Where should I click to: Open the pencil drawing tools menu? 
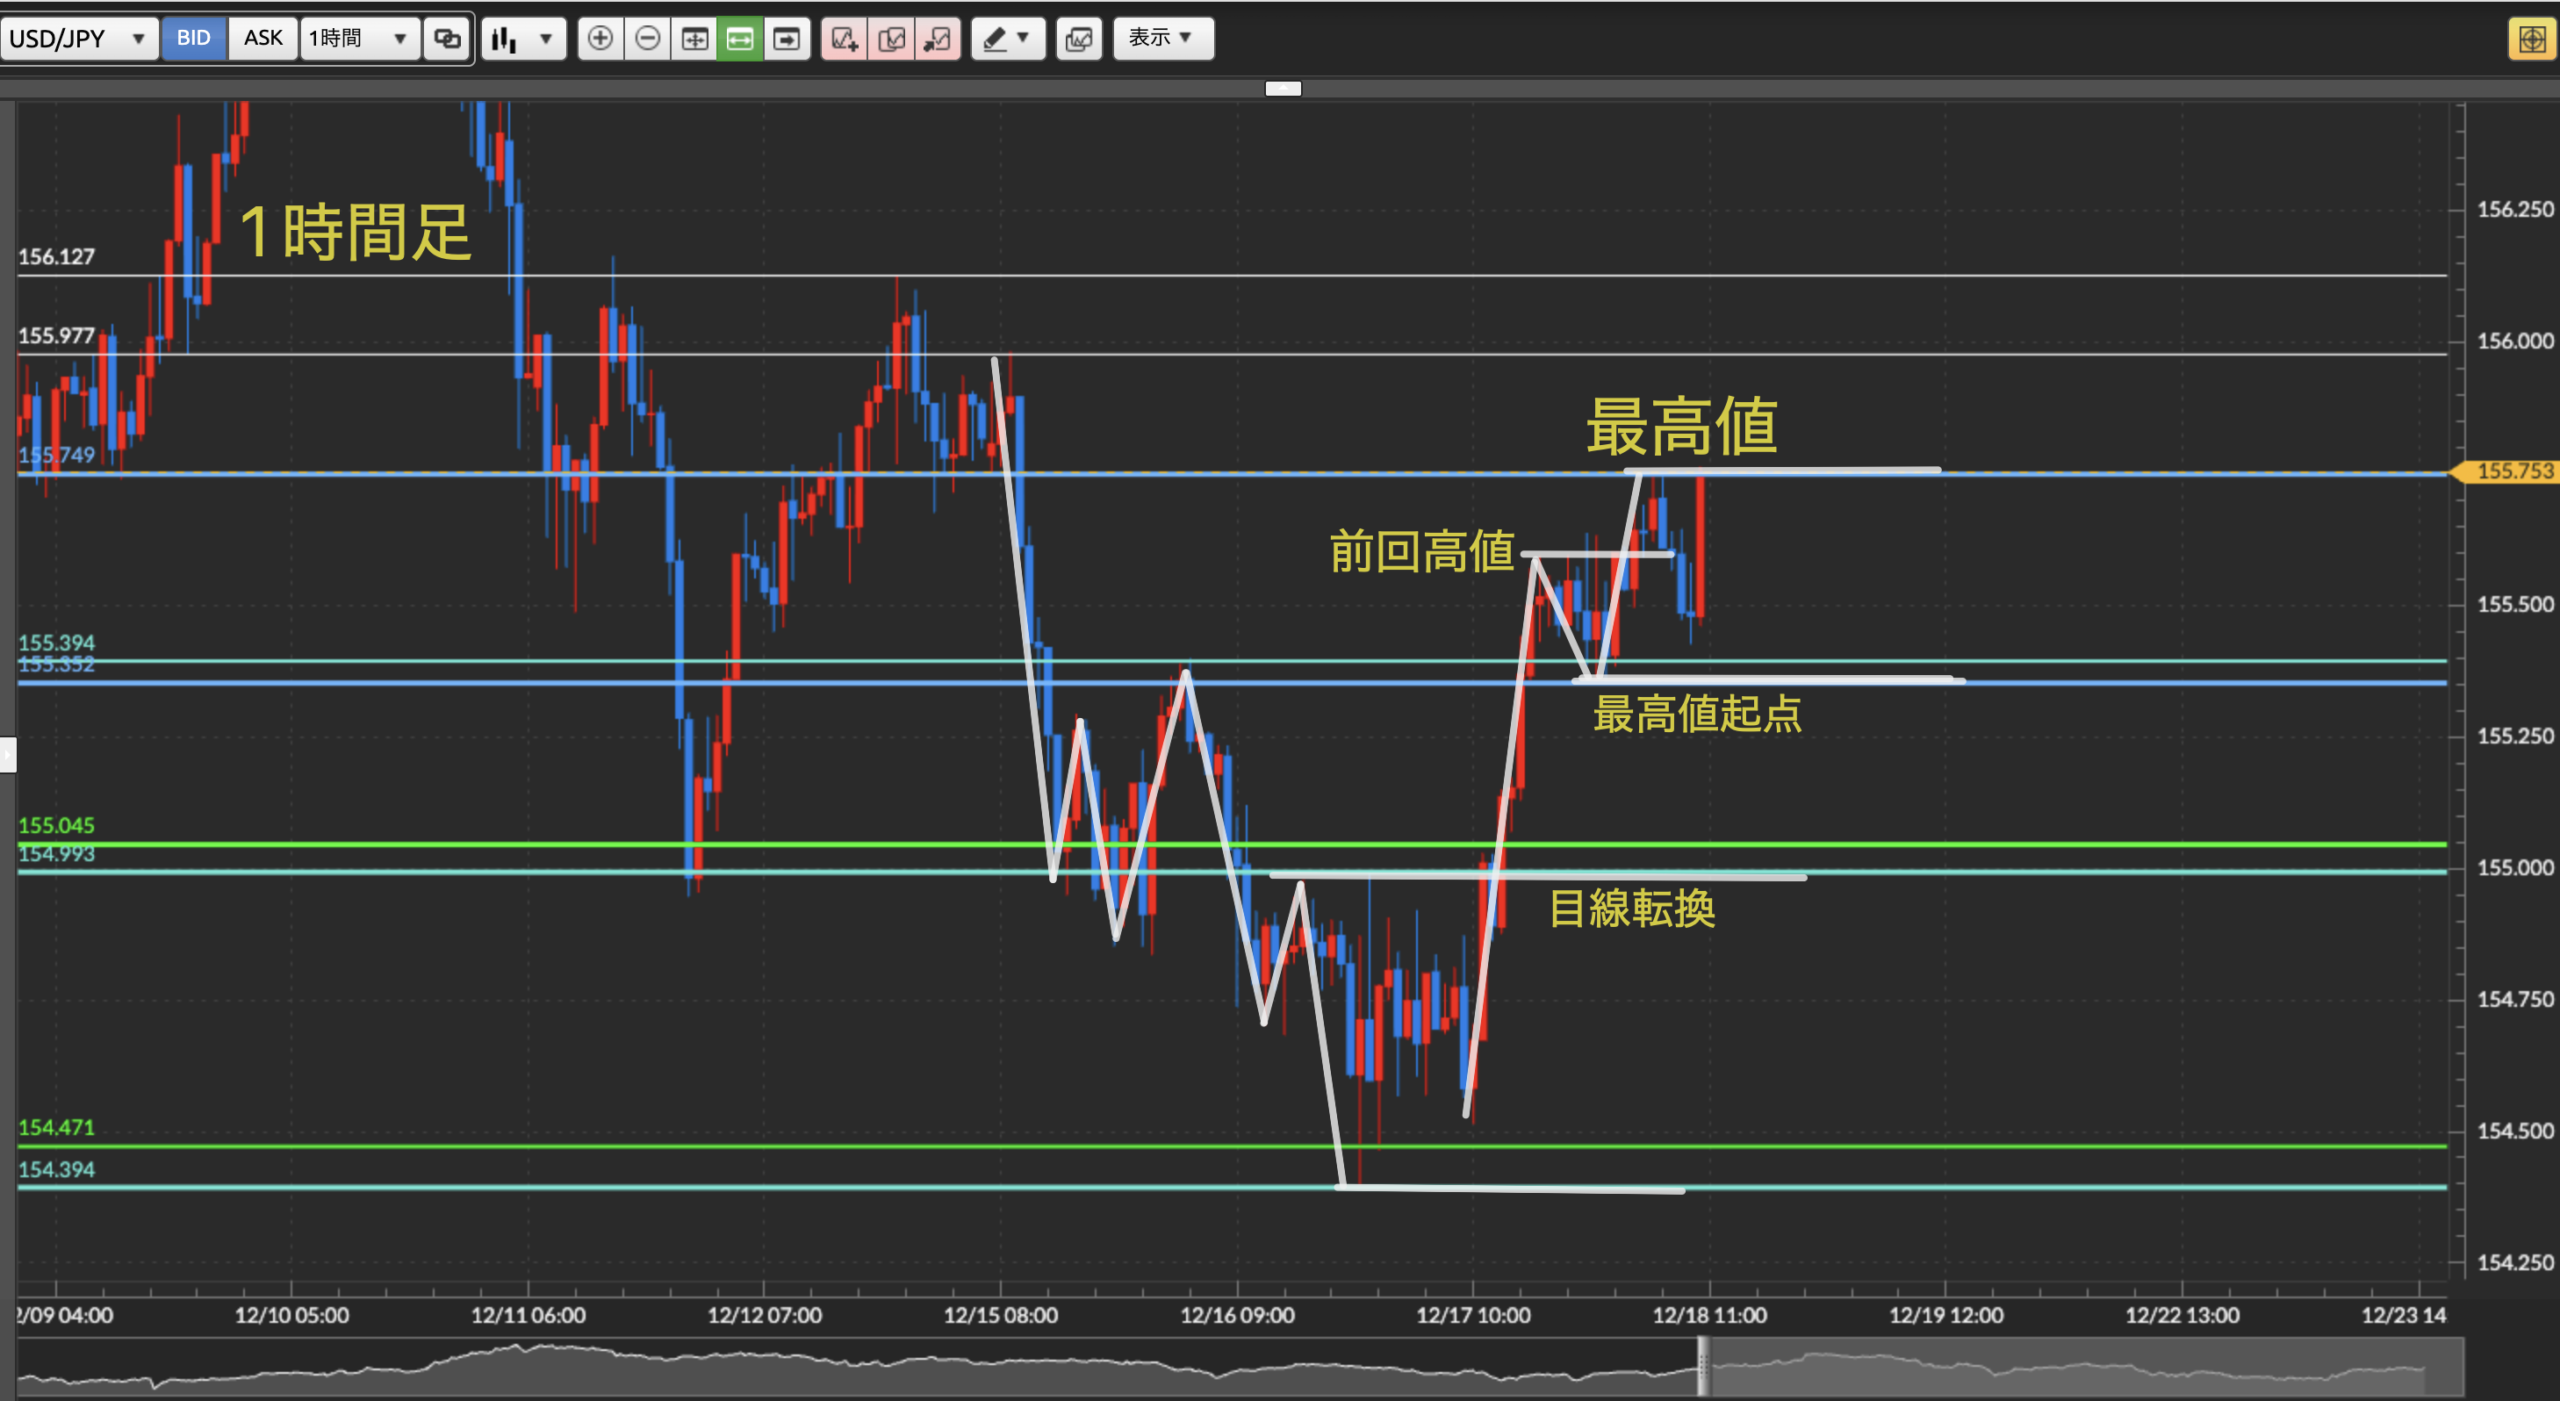point(1007,39)
